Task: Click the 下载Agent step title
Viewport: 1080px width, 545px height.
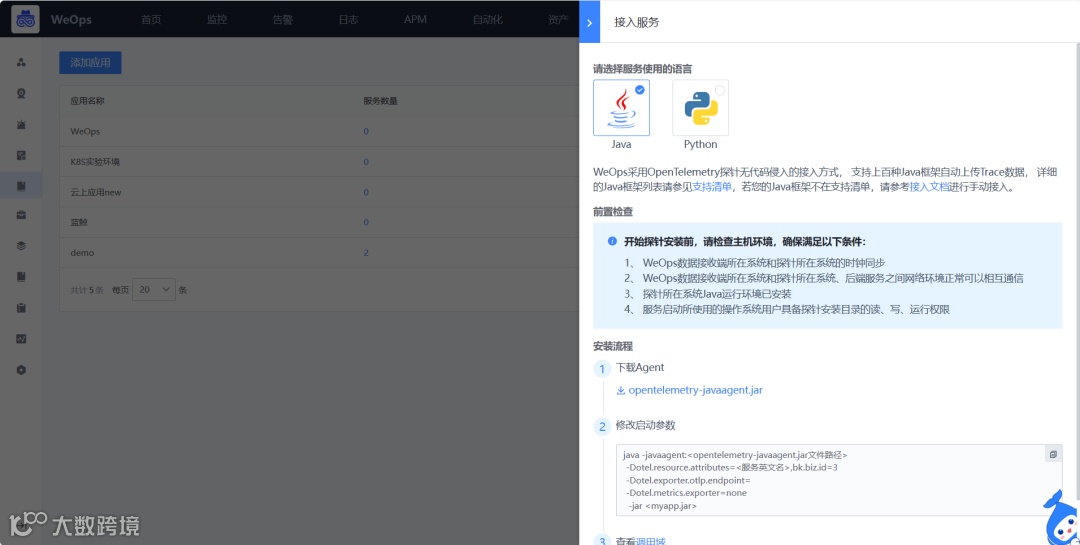Action: [x=640, y=367]
